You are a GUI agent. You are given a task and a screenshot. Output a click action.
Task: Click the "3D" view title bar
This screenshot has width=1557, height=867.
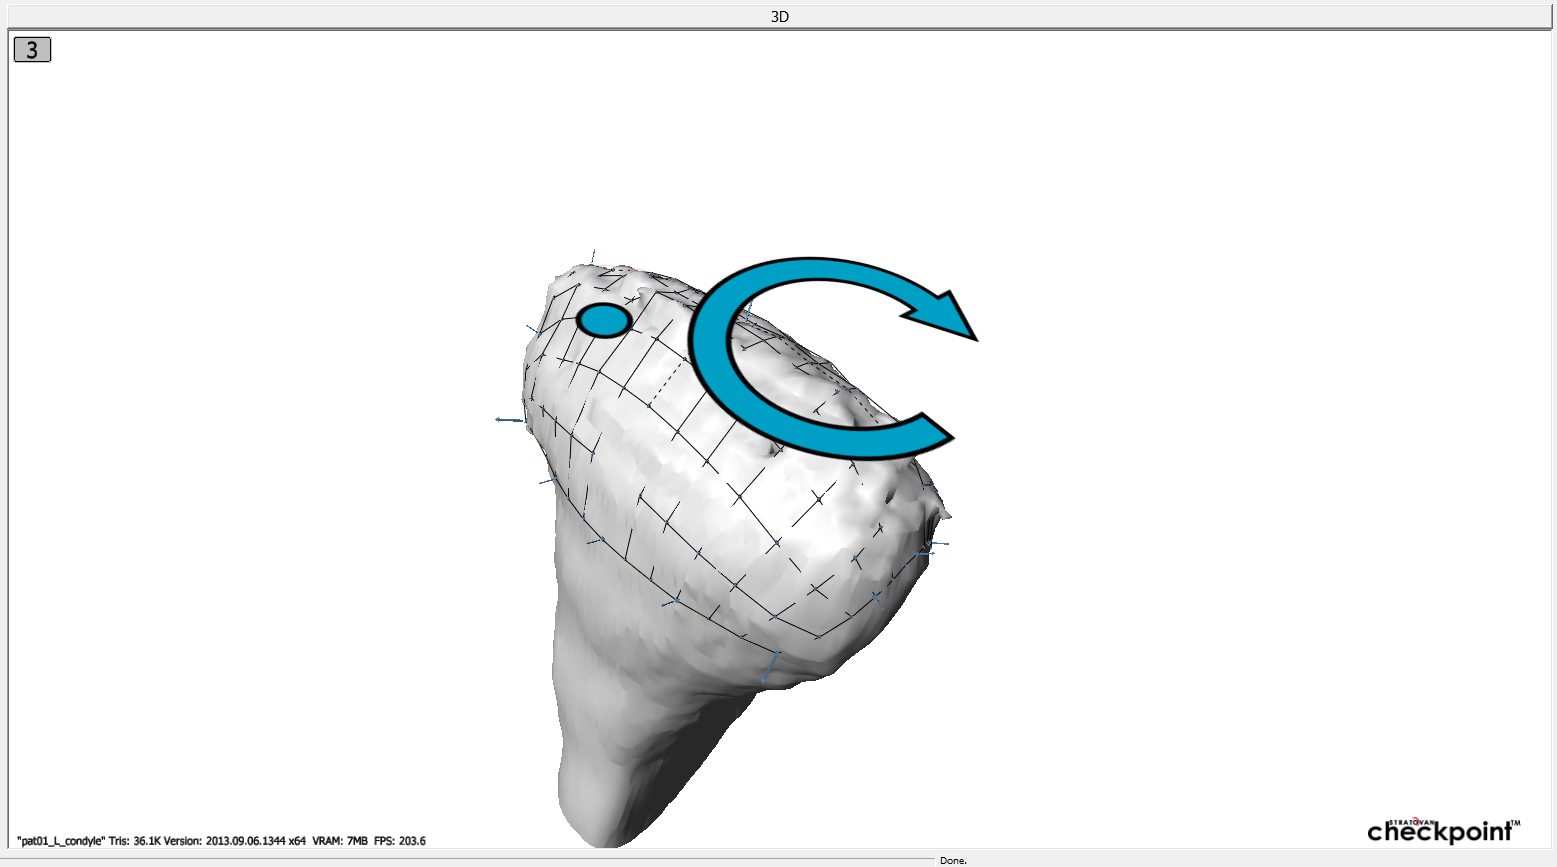click(779, 17)
